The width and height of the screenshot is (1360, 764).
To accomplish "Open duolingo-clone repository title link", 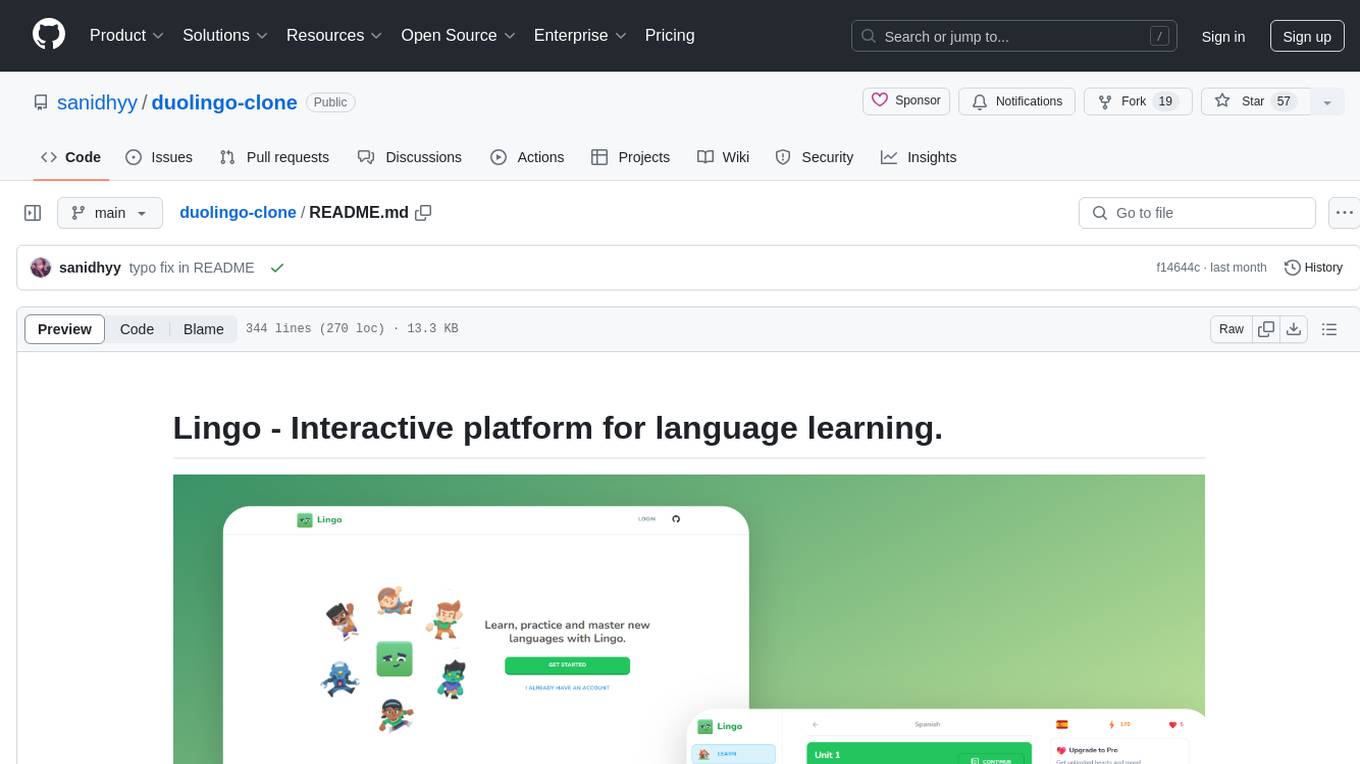I will [x=224, y=102].
